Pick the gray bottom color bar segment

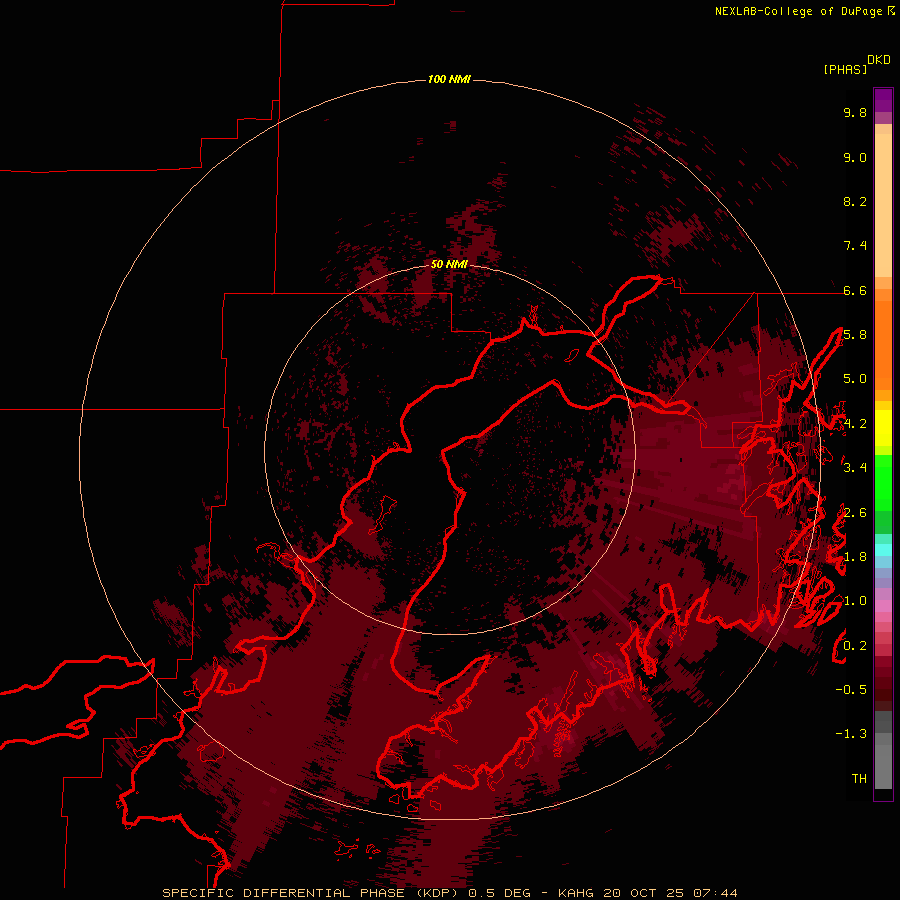[x=883, y=761]
